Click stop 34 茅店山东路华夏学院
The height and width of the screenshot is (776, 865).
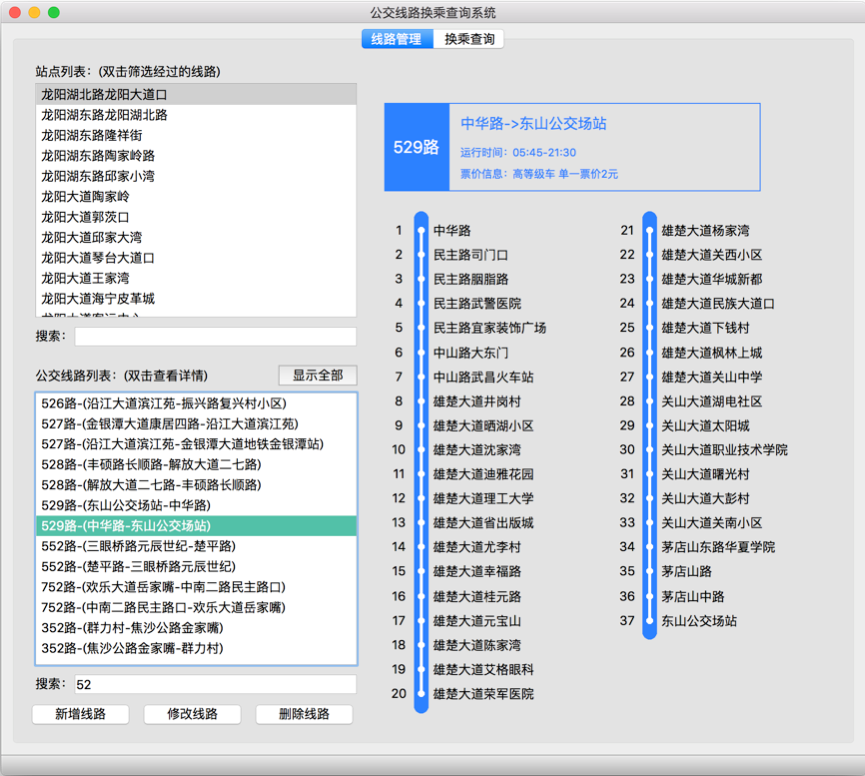tap(718, 547)
